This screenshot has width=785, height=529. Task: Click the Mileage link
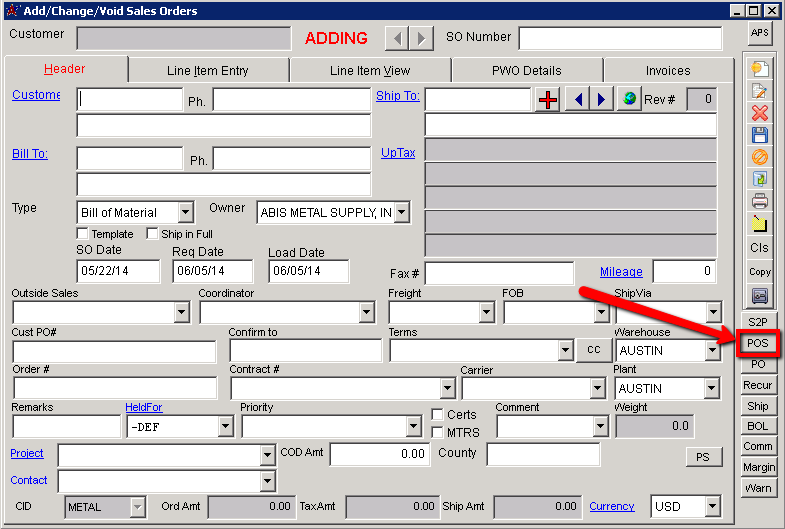click(x=621, y=272)
